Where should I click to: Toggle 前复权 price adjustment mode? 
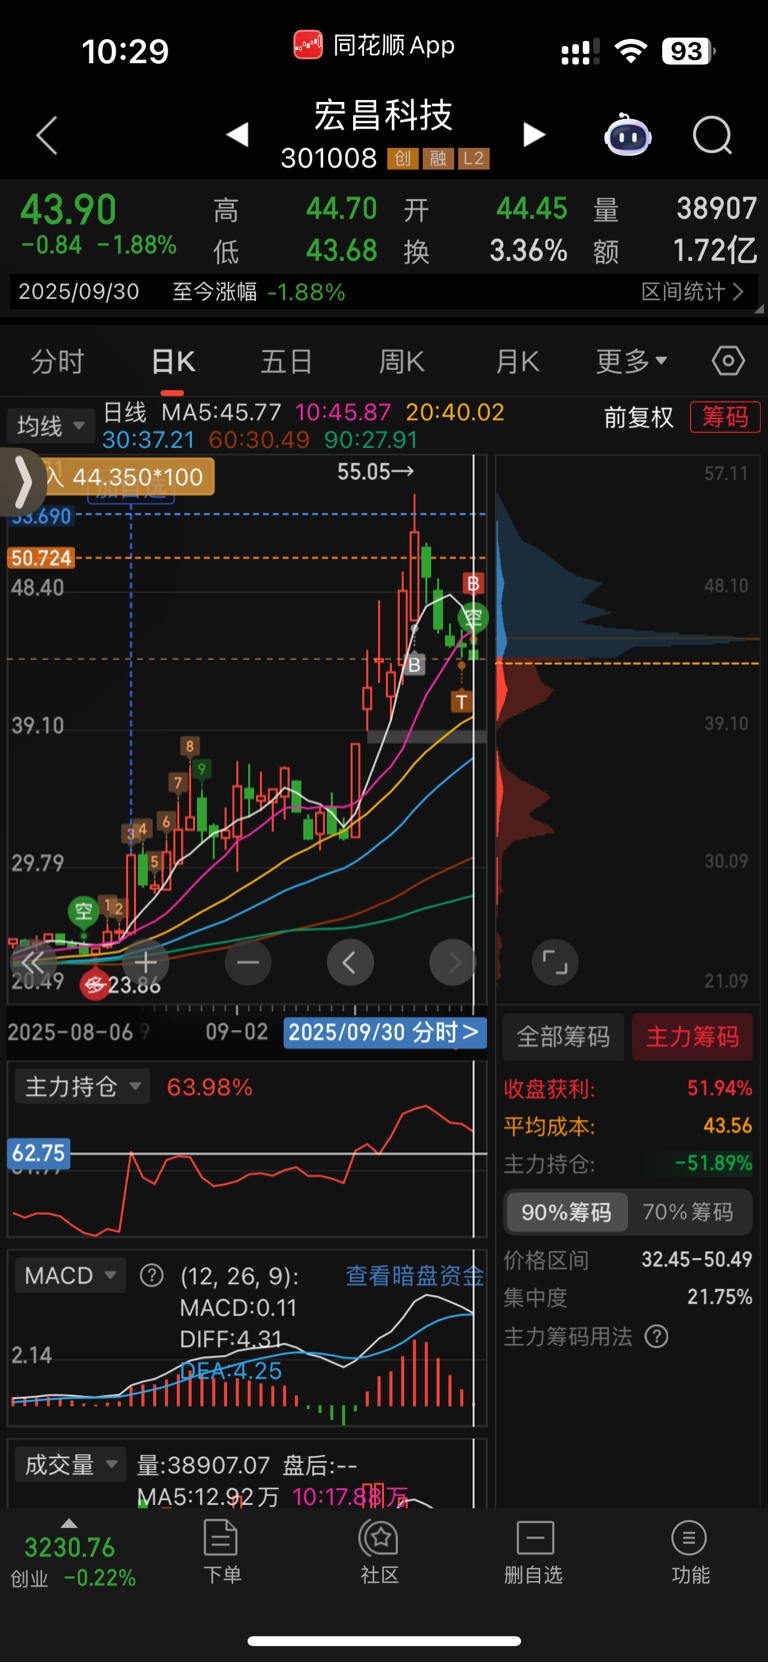pos(639,417)
